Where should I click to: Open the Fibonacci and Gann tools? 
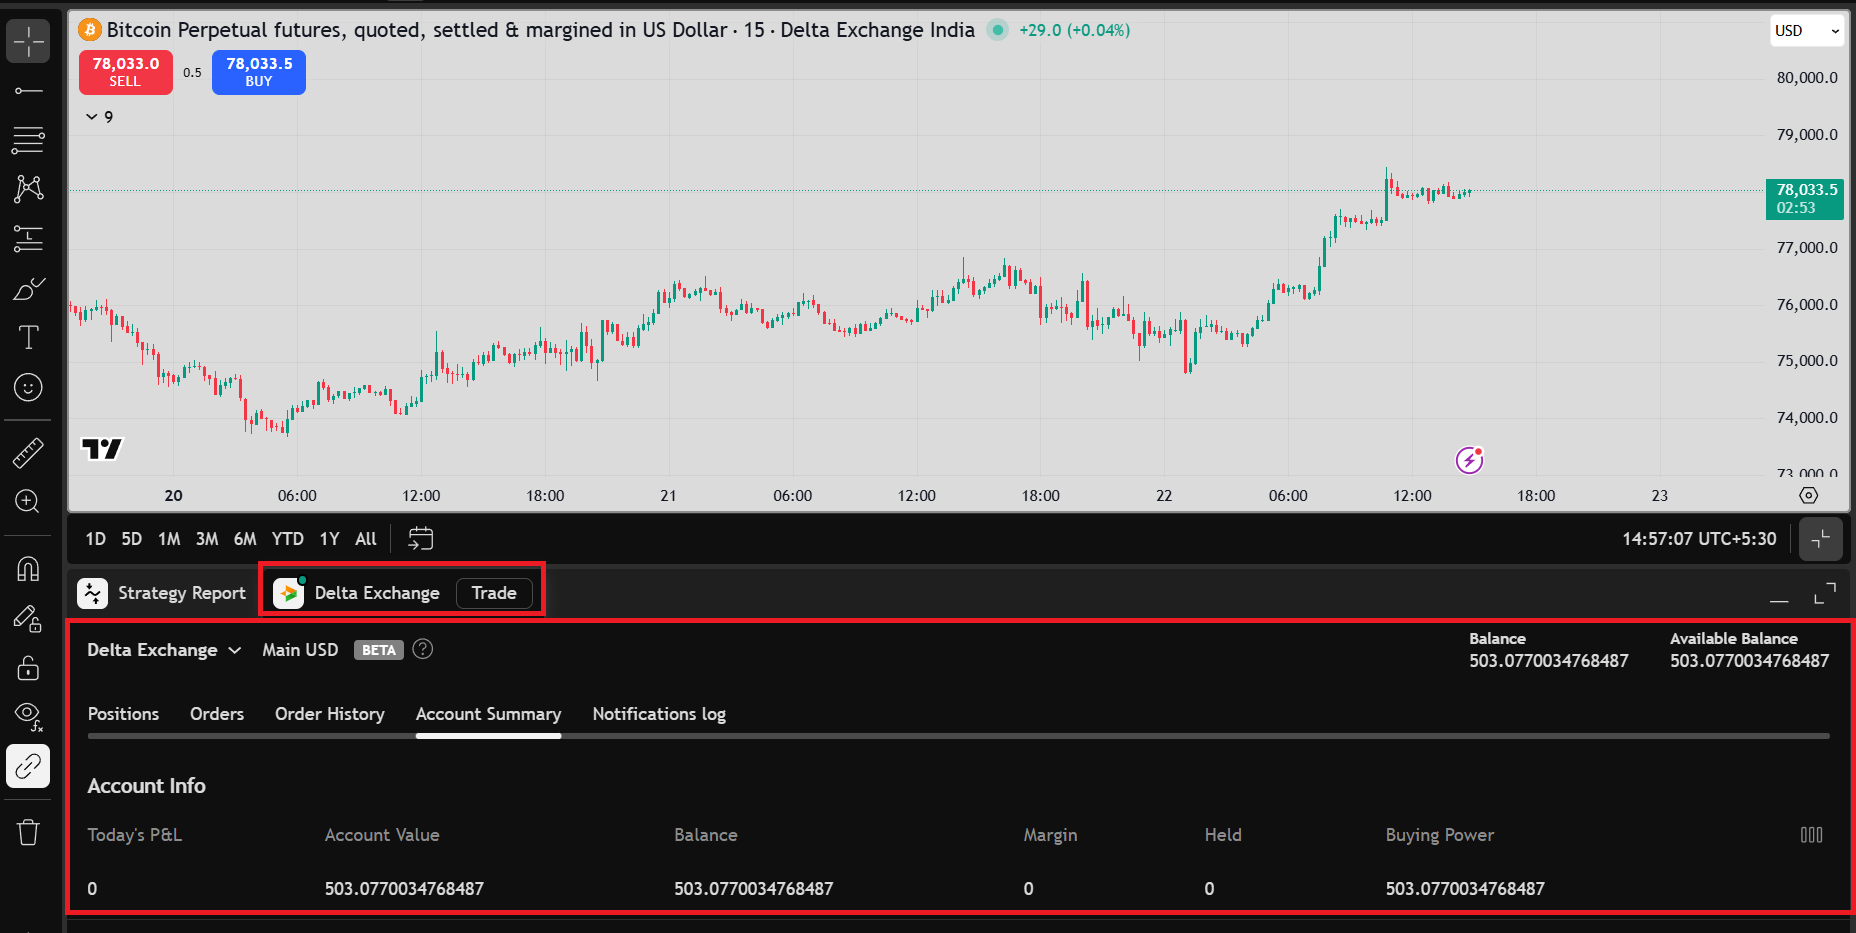28,140
